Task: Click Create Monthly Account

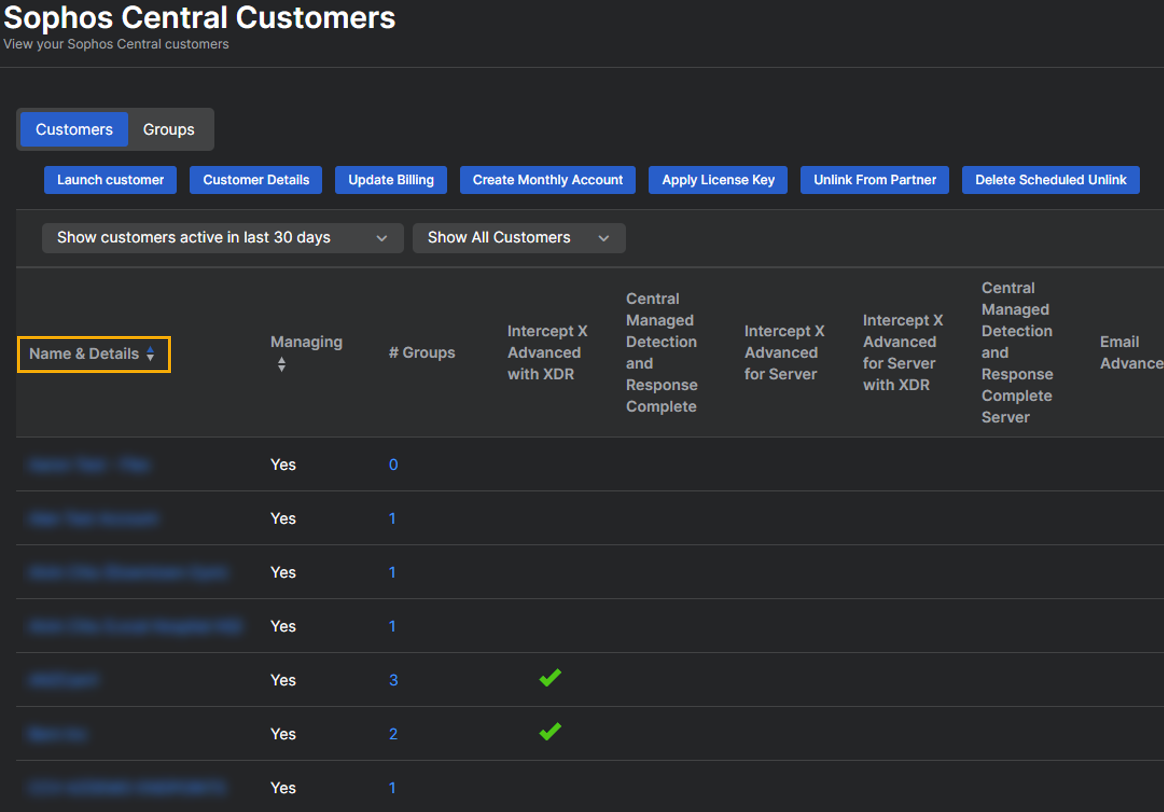Action: pyautogui.click(x=547, y=180)
